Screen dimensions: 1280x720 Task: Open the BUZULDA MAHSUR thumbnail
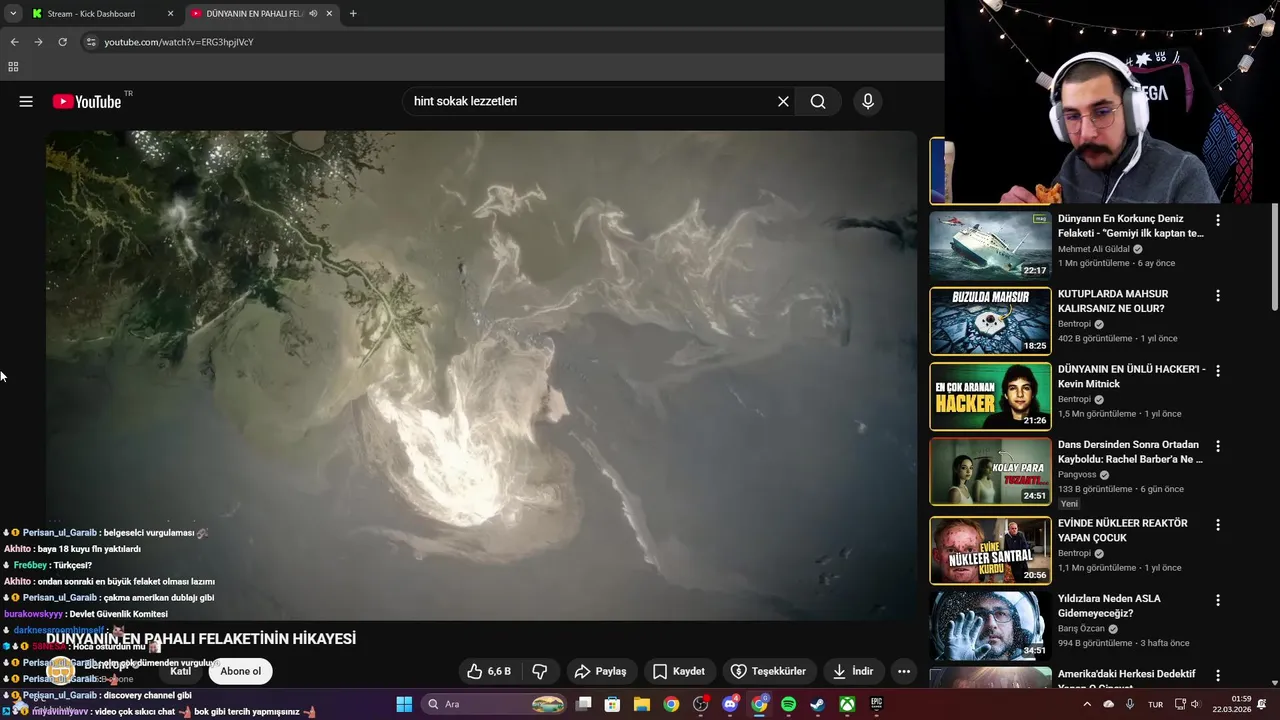[990, 321]
